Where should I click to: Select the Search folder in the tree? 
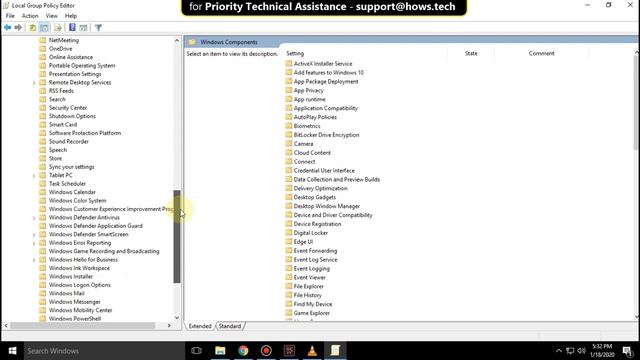[x=57, y=99]
